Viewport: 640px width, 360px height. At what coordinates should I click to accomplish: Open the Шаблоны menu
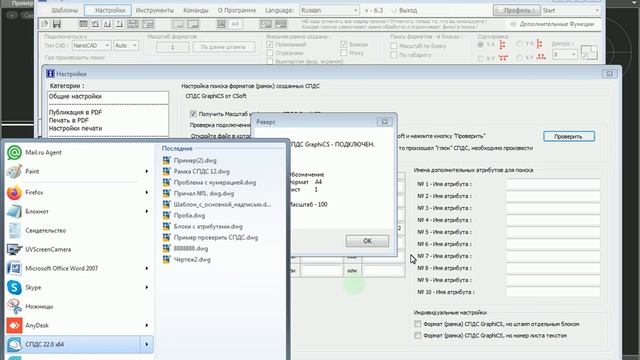point(64,10)
